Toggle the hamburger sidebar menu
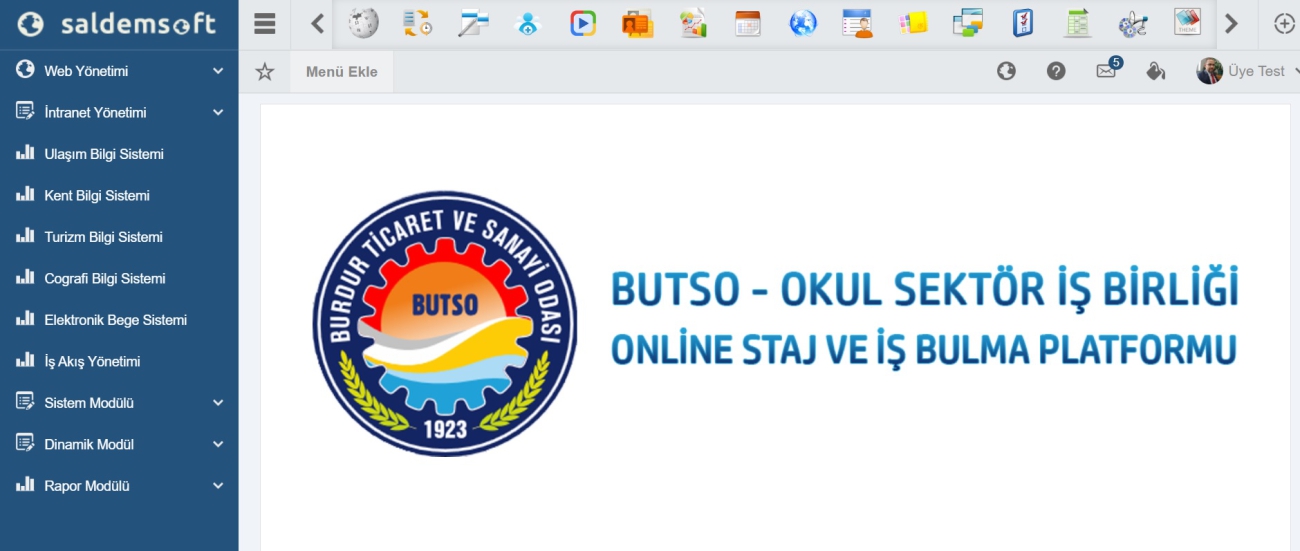Image resolution: width=1300 pixels, height=551 pixels. (265, 24)
